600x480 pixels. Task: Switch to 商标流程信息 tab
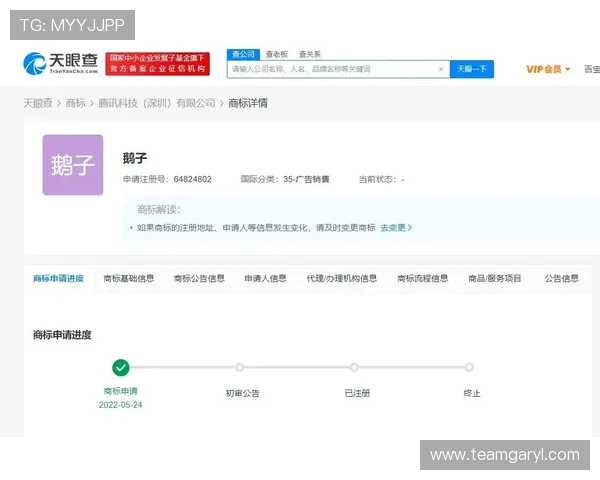[x=422, y=279]
